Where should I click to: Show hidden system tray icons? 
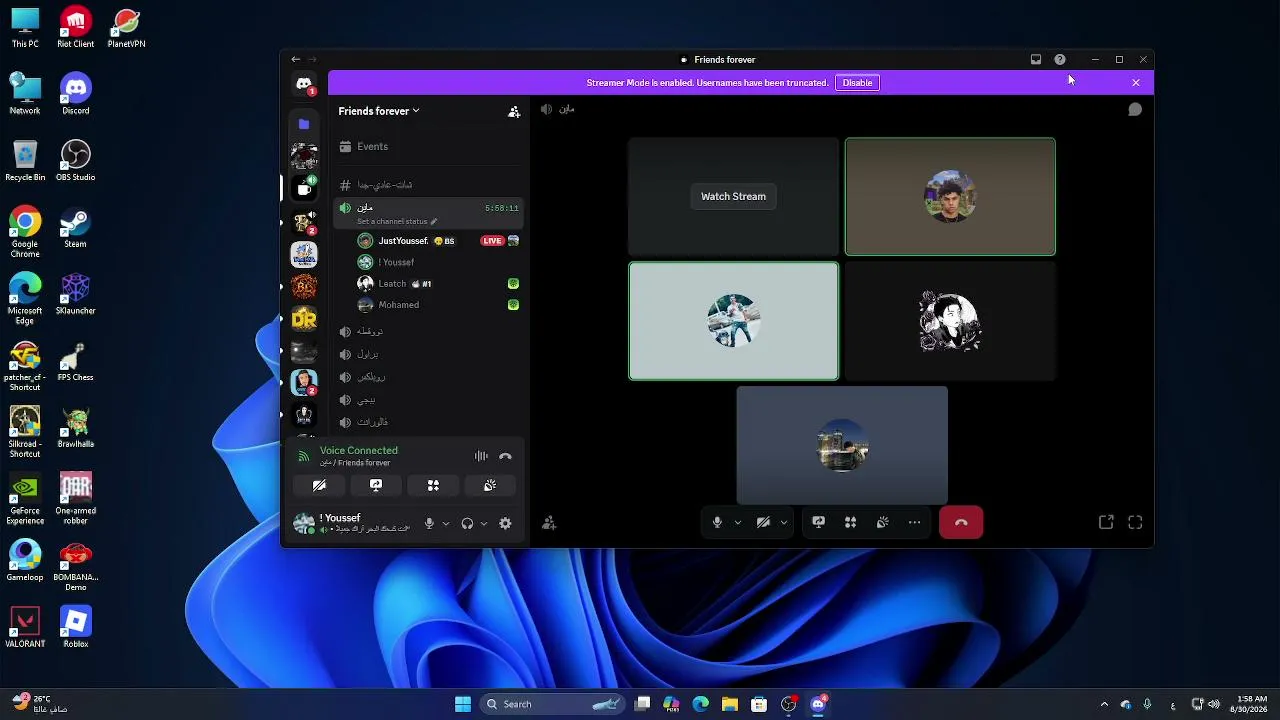coord(1104,704)
